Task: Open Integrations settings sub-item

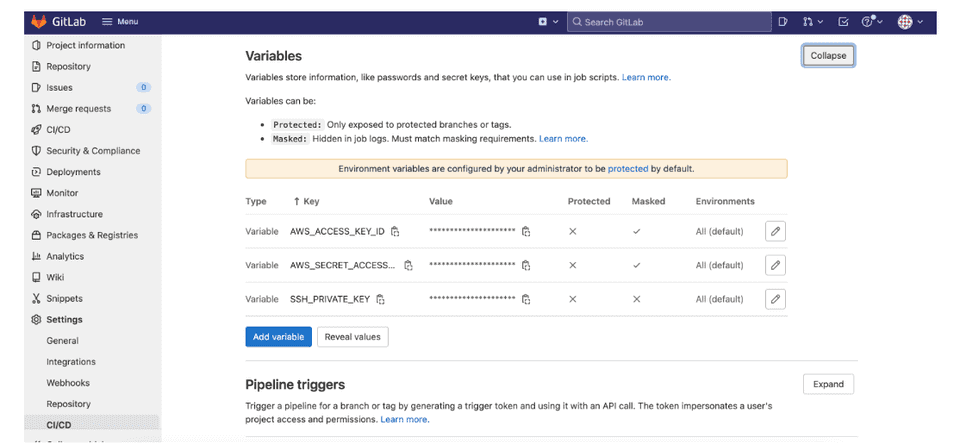Action: 71,362
